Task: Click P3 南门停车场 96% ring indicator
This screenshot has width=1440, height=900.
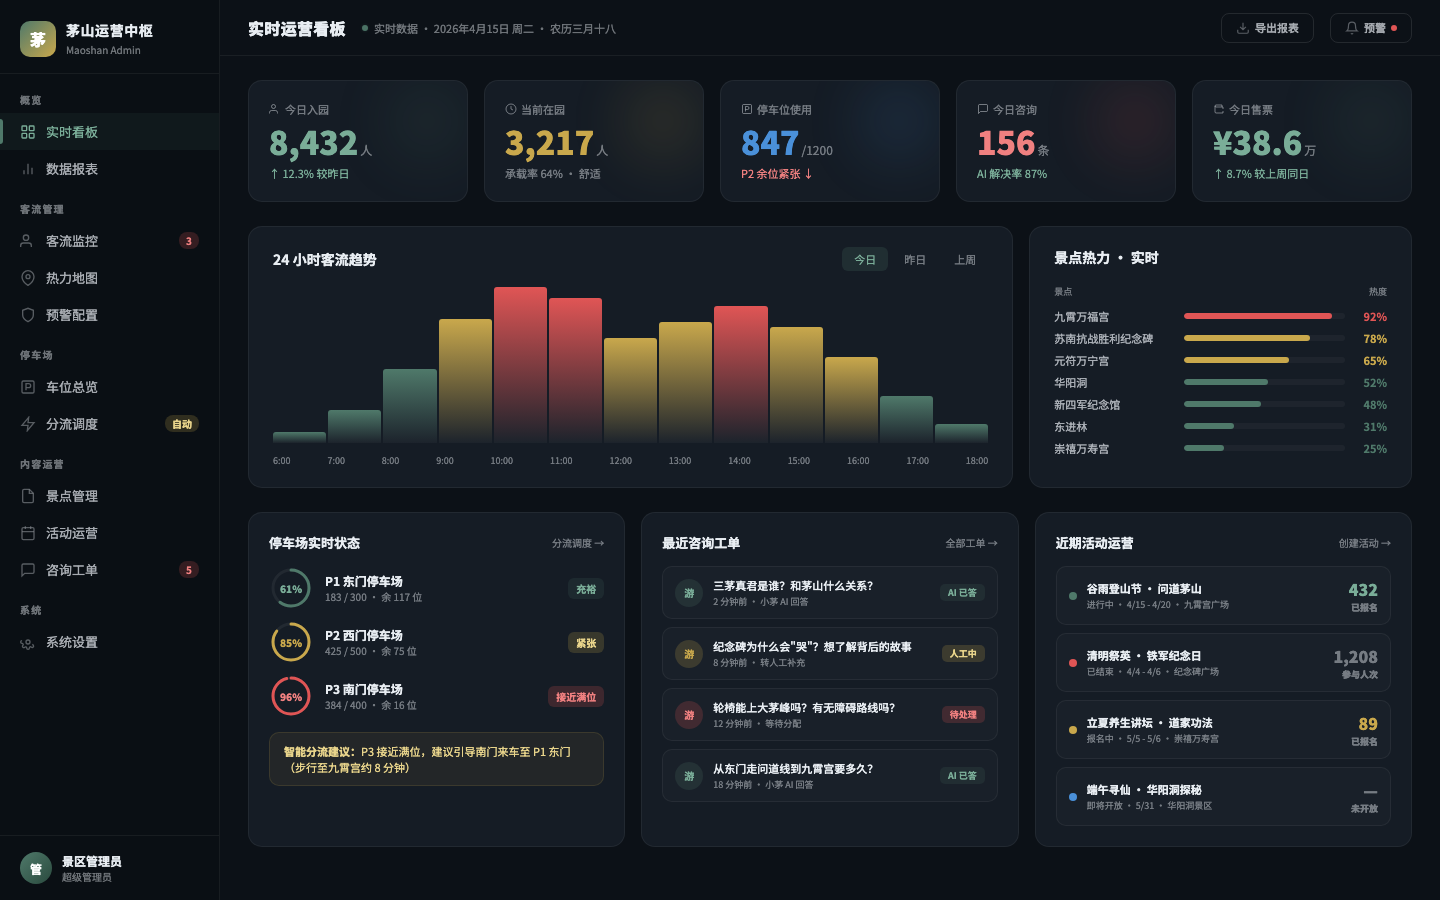Action: coord(291,697)
